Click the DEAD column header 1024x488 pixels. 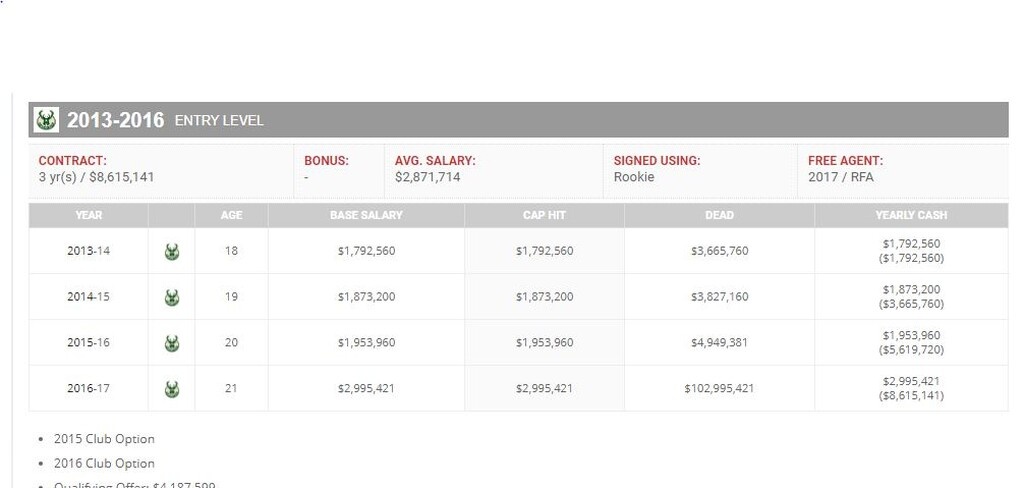[719, 215]
